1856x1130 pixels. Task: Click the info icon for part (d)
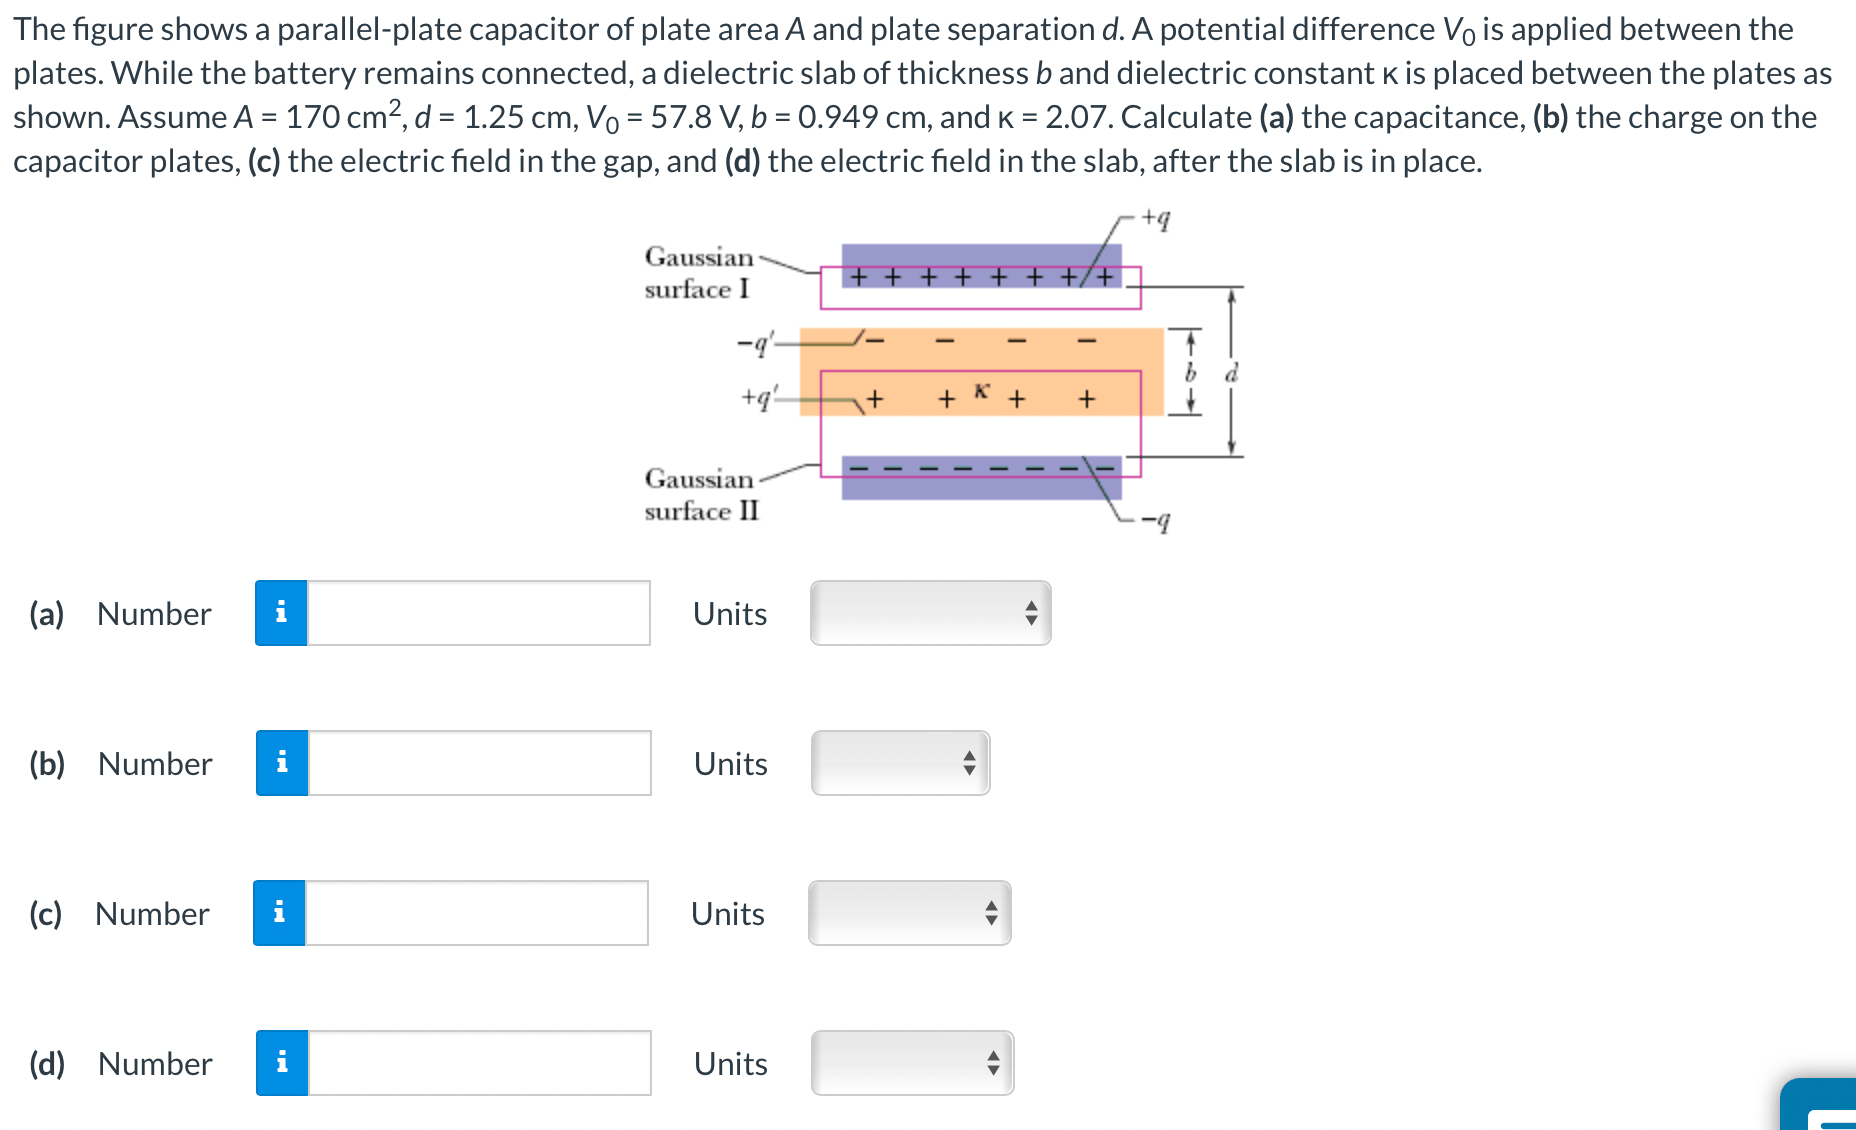point(281,1063)
